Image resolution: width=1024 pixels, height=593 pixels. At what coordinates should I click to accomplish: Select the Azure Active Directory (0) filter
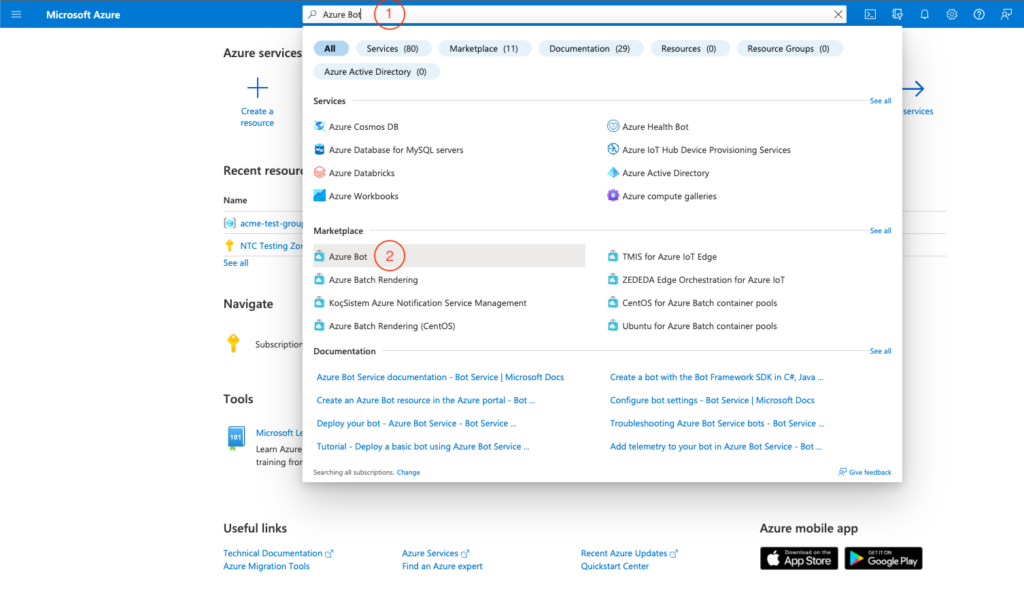pyautogui.click(x=376, y=72)
